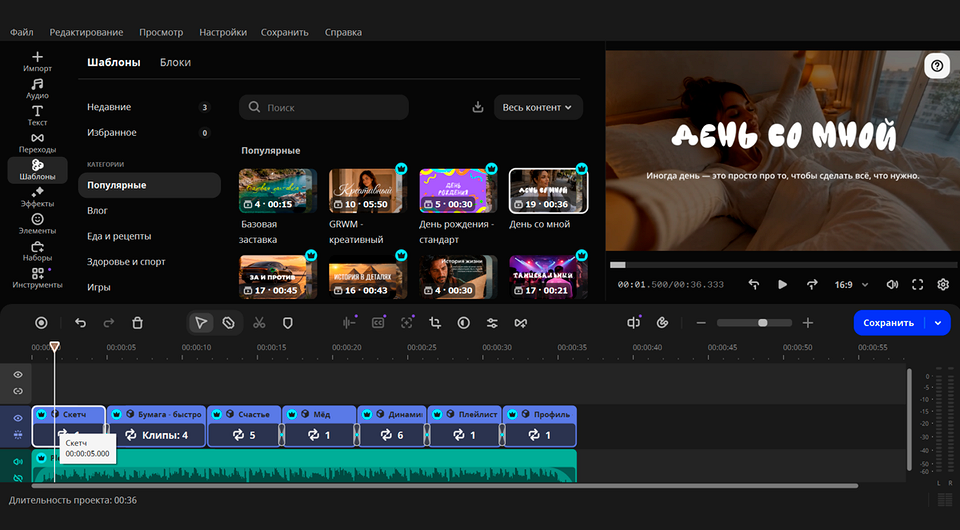The height and width of the screenshot is (530, 960).
Task: Select the Игры category
Action: pos(149,287)
